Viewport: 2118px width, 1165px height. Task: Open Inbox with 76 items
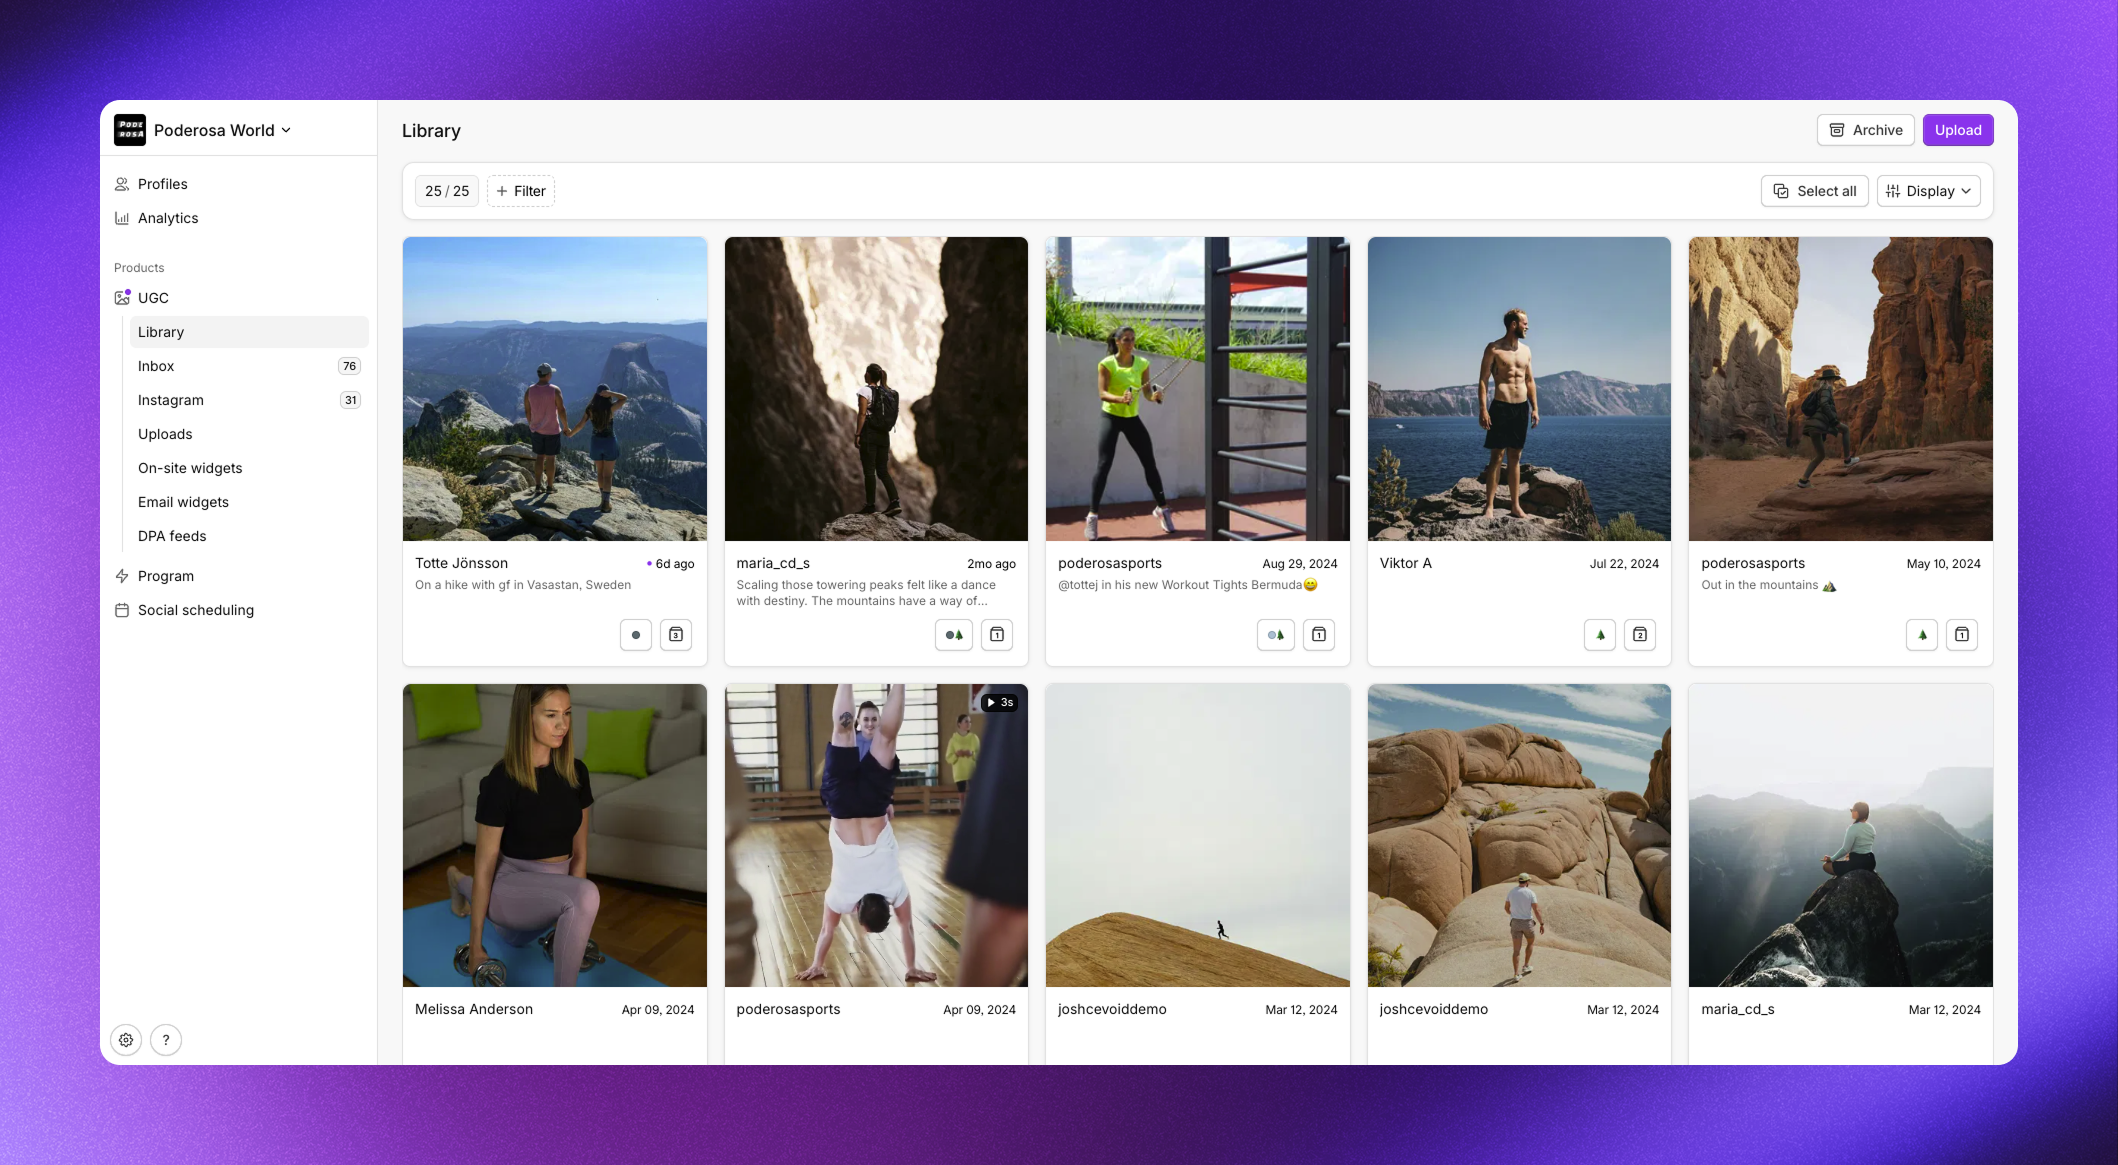[249, 366]
